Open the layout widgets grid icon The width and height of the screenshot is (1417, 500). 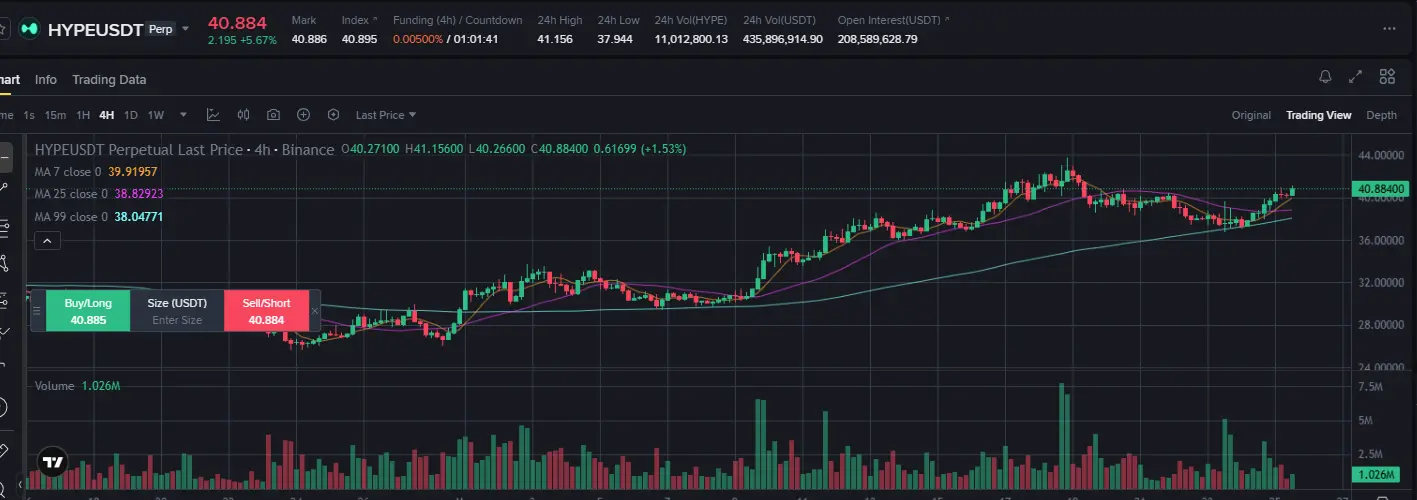[x=1387, y=77]
